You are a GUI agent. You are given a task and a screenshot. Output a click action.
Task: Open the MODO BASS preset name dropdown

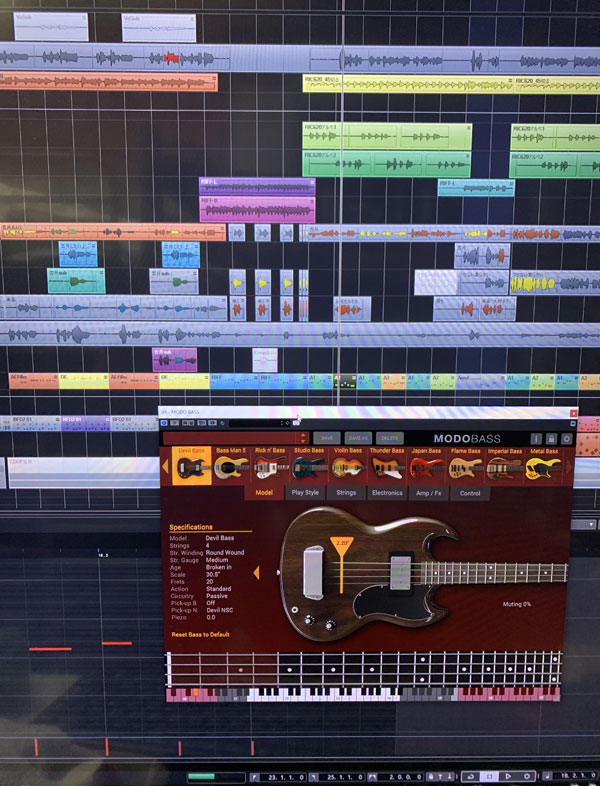pyautogui.click(x=230, y=439)
